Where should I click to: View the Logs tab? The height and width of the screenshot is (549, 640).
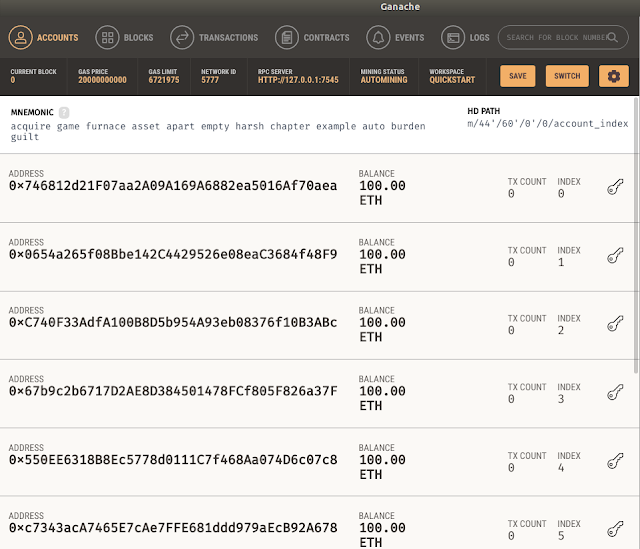[466, 38]
